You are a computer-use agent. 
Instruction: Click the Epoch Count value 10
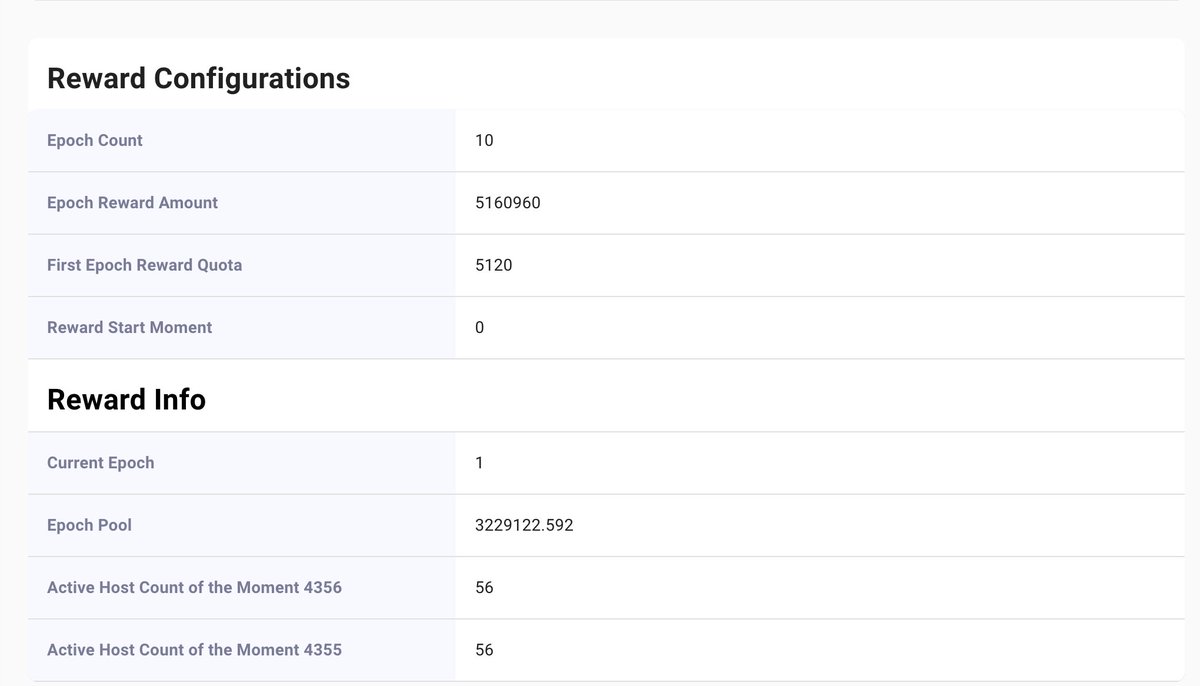pos(483,140)
